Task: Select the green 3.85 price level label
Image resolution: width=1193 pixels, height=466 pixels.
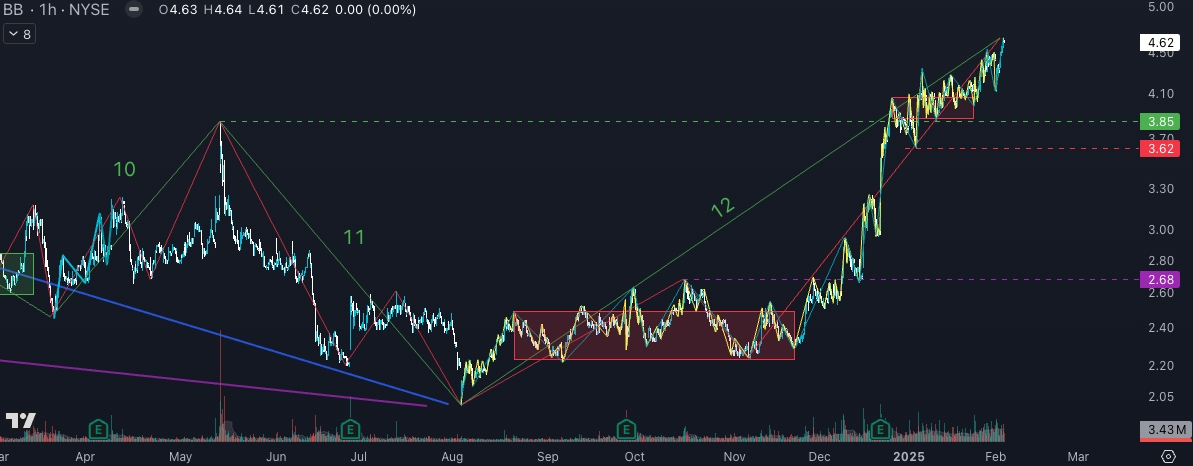Action: click(x=1160, y=122)
